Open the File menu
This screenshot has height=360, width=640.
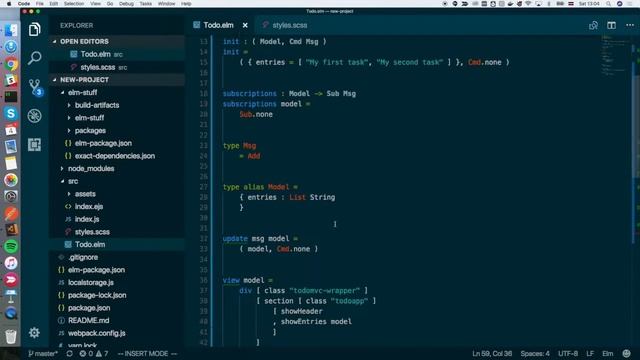click(40, 4)
